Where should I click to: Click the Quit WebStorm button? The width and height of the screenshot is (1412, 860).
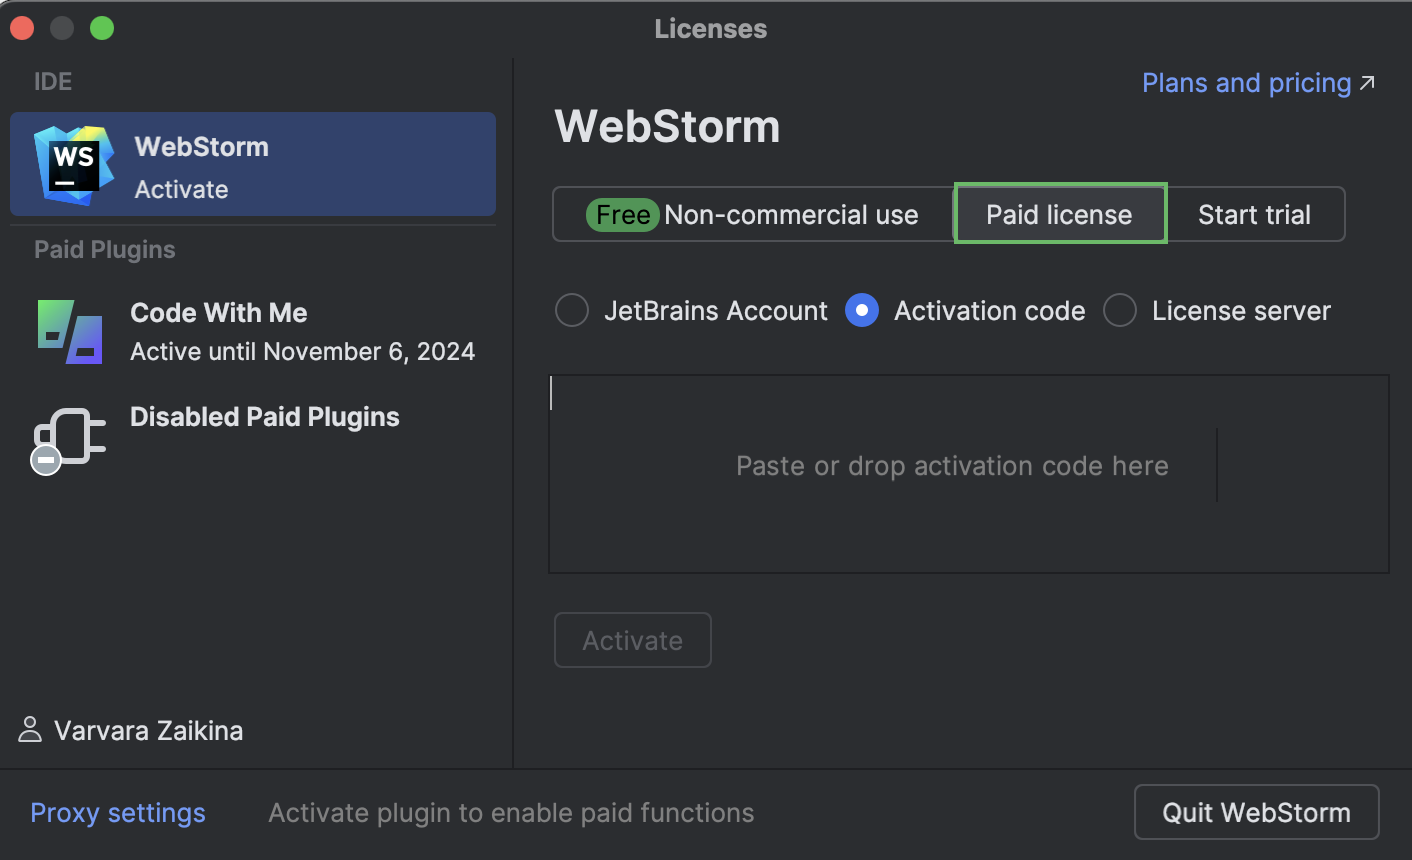click(x=1256, y=812)
